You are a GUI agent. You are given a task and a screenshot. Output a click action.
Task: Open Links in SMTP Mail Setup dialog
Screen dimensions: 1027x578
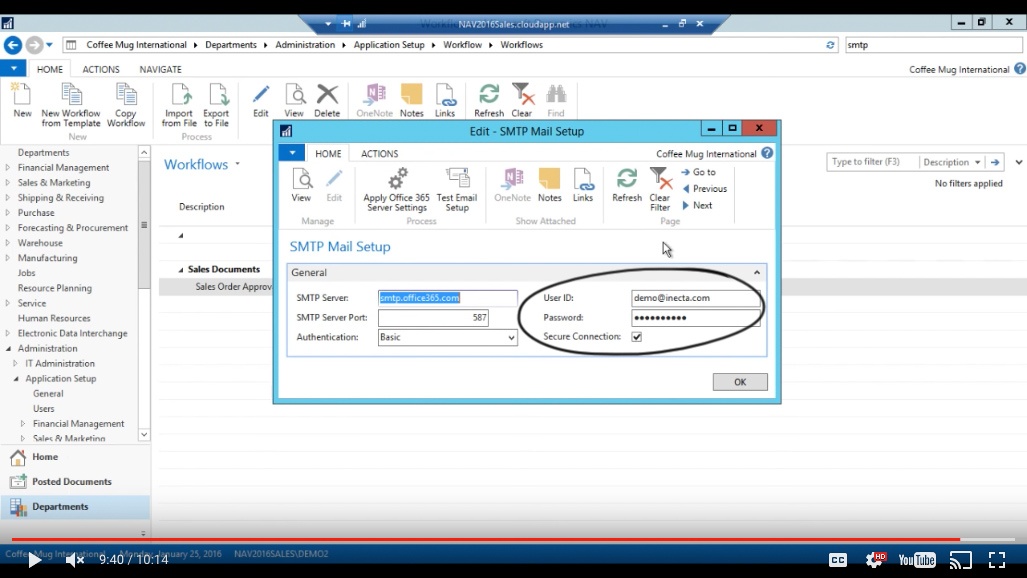[583, 184]
